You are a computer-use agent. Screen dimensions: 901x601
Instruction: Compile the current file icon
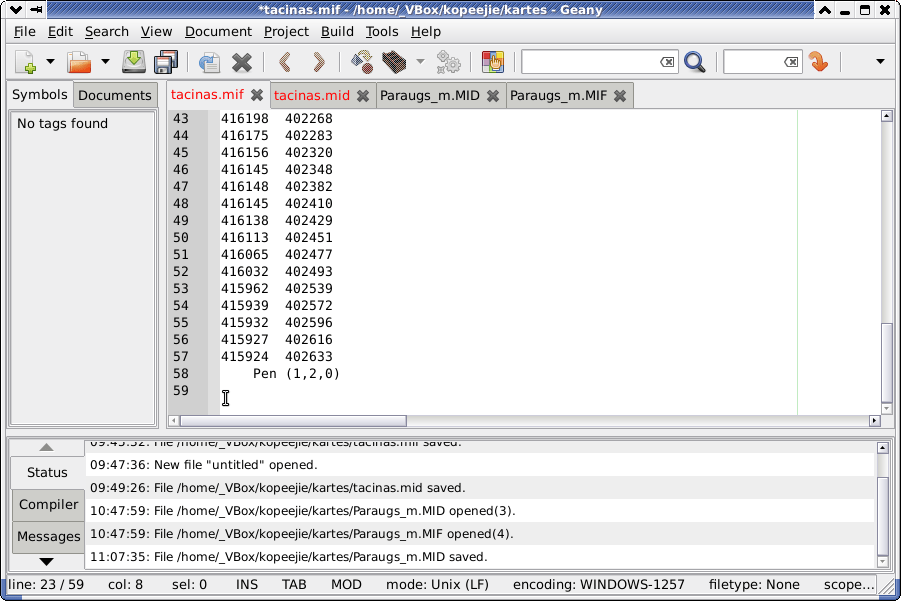click(x=362, y=61)
